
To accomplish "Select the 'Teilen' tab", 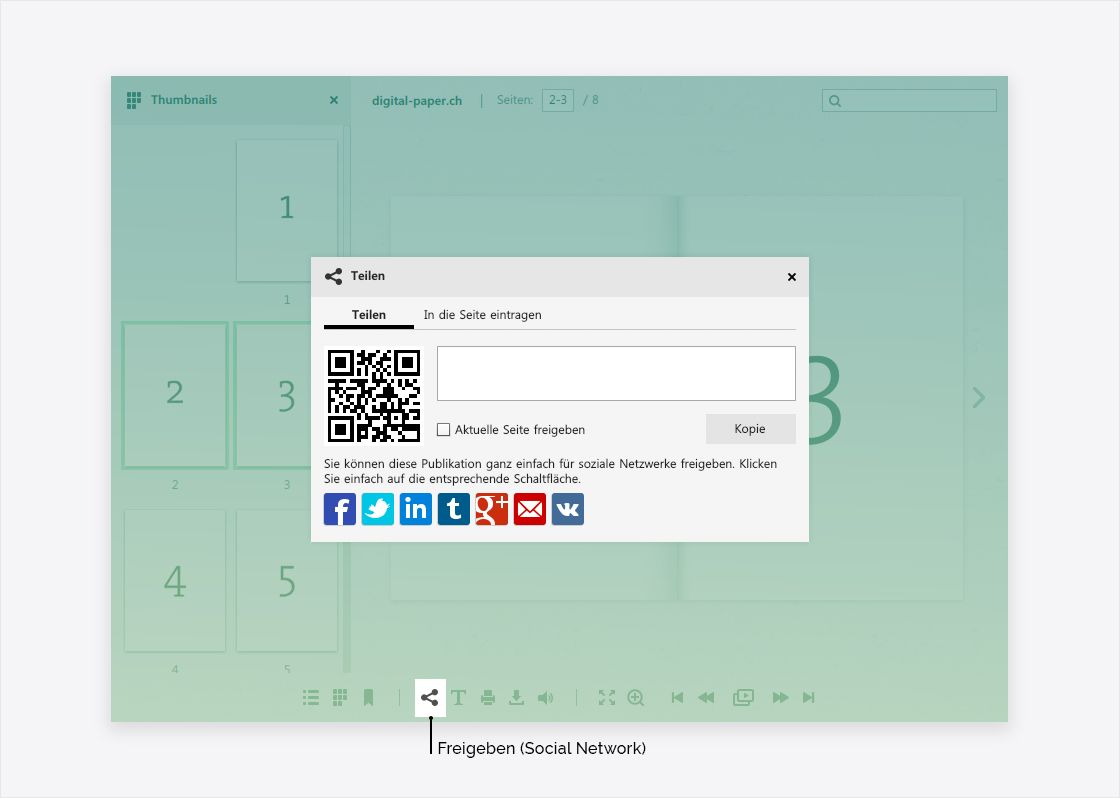I will click(369, 315).
